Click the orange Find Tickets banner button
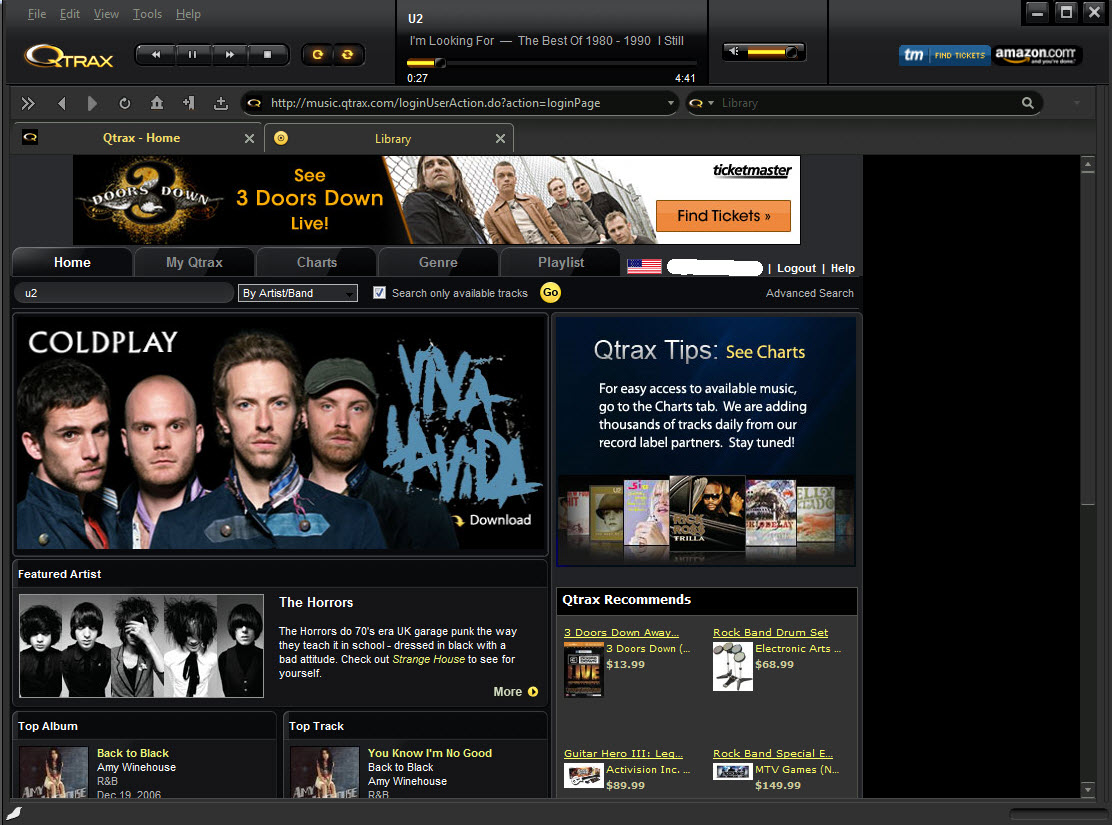The height and width of the screenshot is (825, 1112). 723,216
